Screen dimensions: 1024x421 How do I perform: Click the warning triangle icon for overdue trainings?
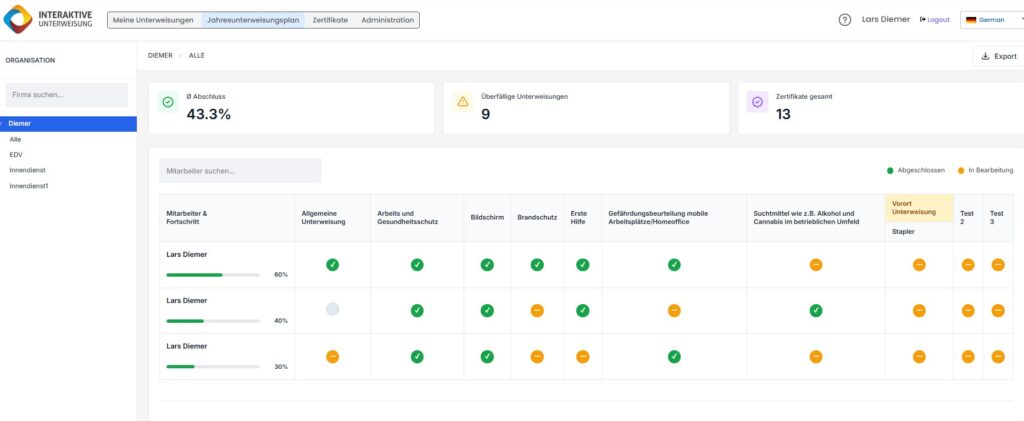[462, 102]
